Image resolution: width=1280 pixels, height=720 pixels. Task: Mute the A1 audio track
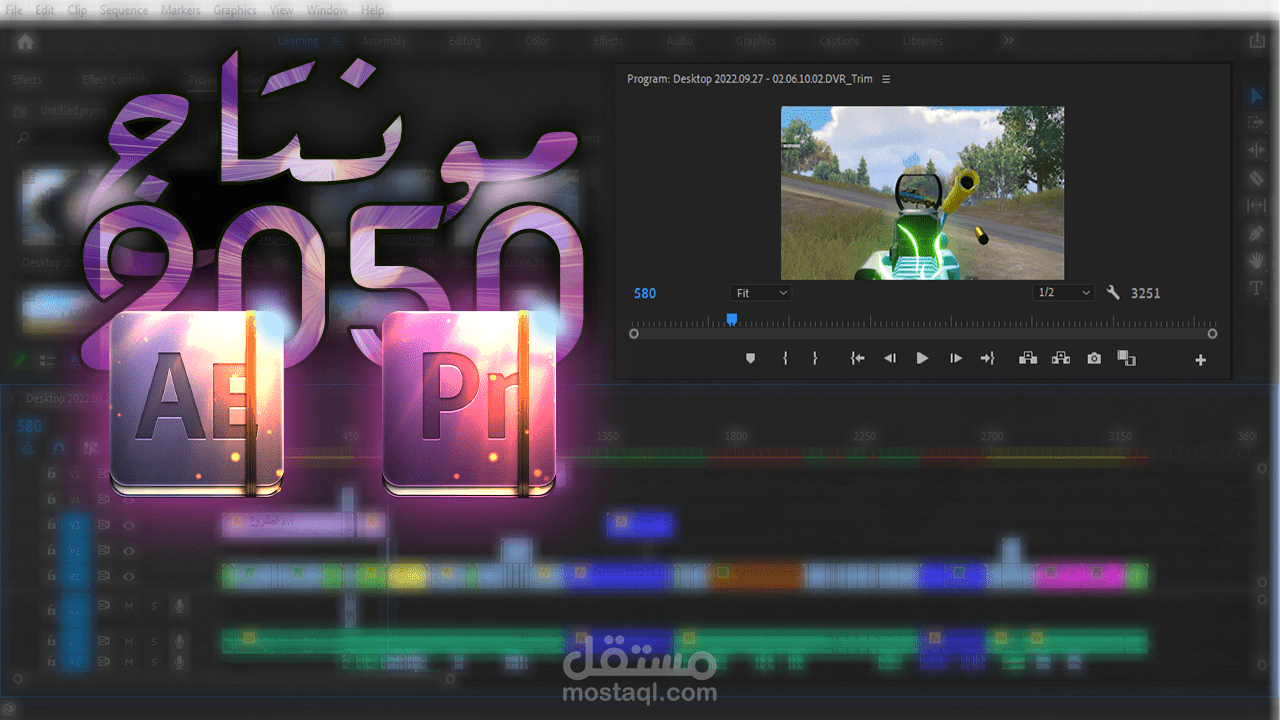129,606
